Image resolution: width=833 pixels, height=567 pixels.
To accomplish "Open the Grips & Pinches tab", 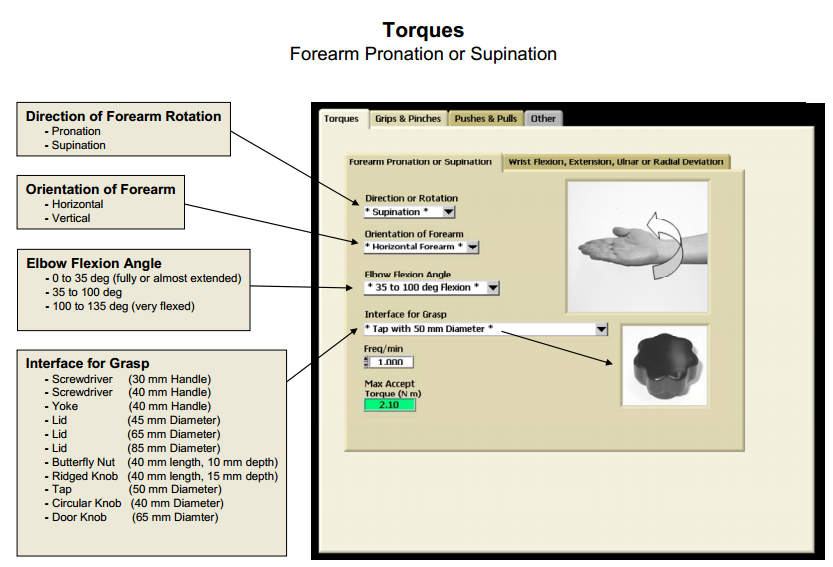I will [x=407, y=119].
